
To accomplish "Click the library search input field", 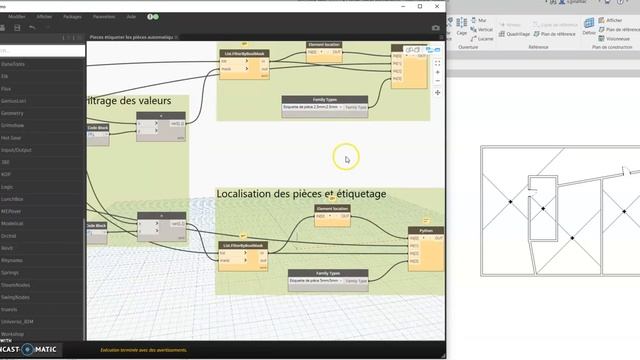I will 42,51.
